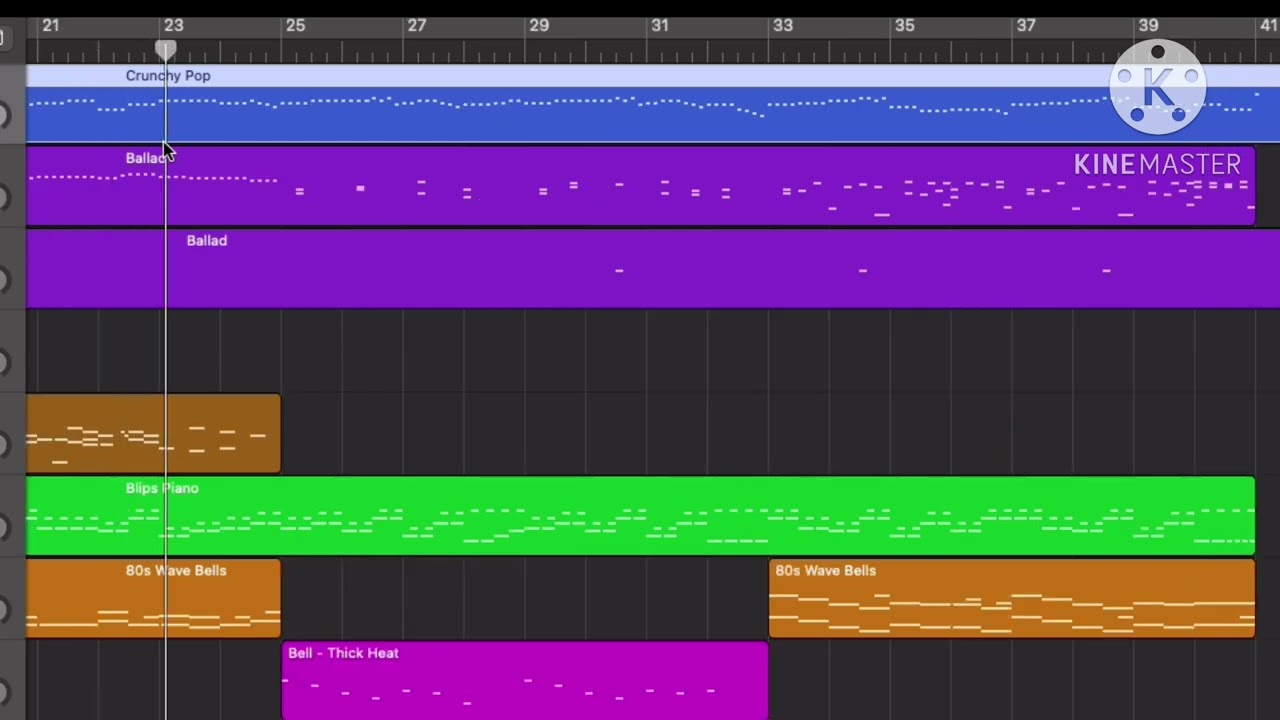Click the 'Bell - Thick Heat' label

click(343, 653)
